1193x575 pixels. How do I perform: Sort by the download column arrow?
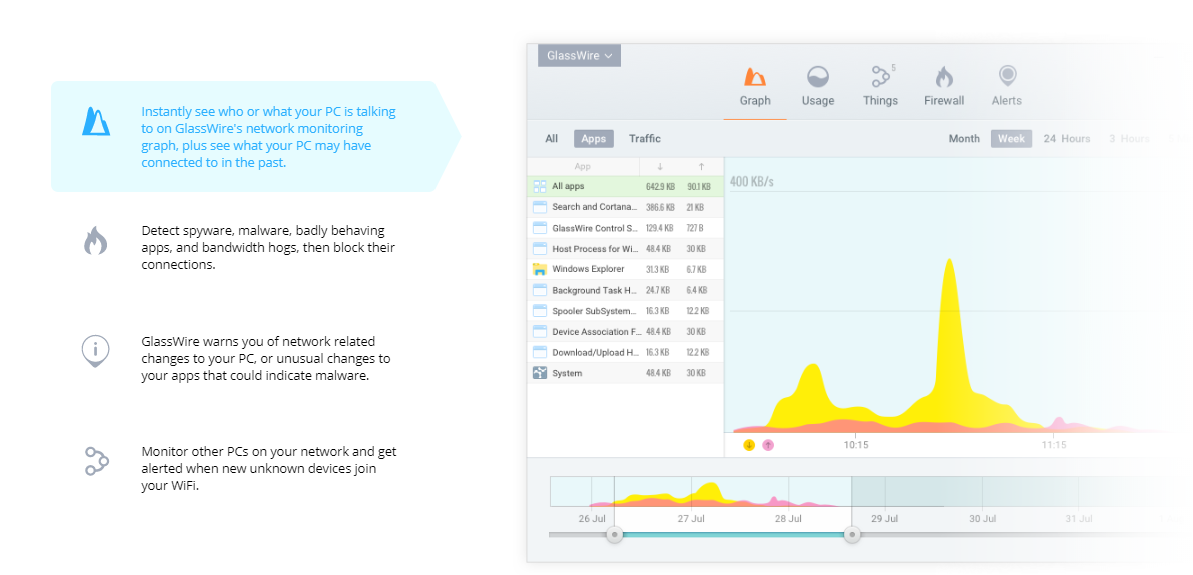tap(660, 167)
